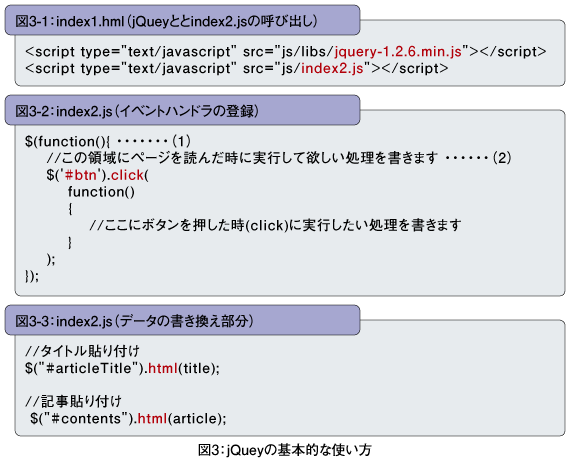Click the ボタンを押した時 comment line
The height and width of the screenshot is (460, 570).
click(x=275, y=225)
